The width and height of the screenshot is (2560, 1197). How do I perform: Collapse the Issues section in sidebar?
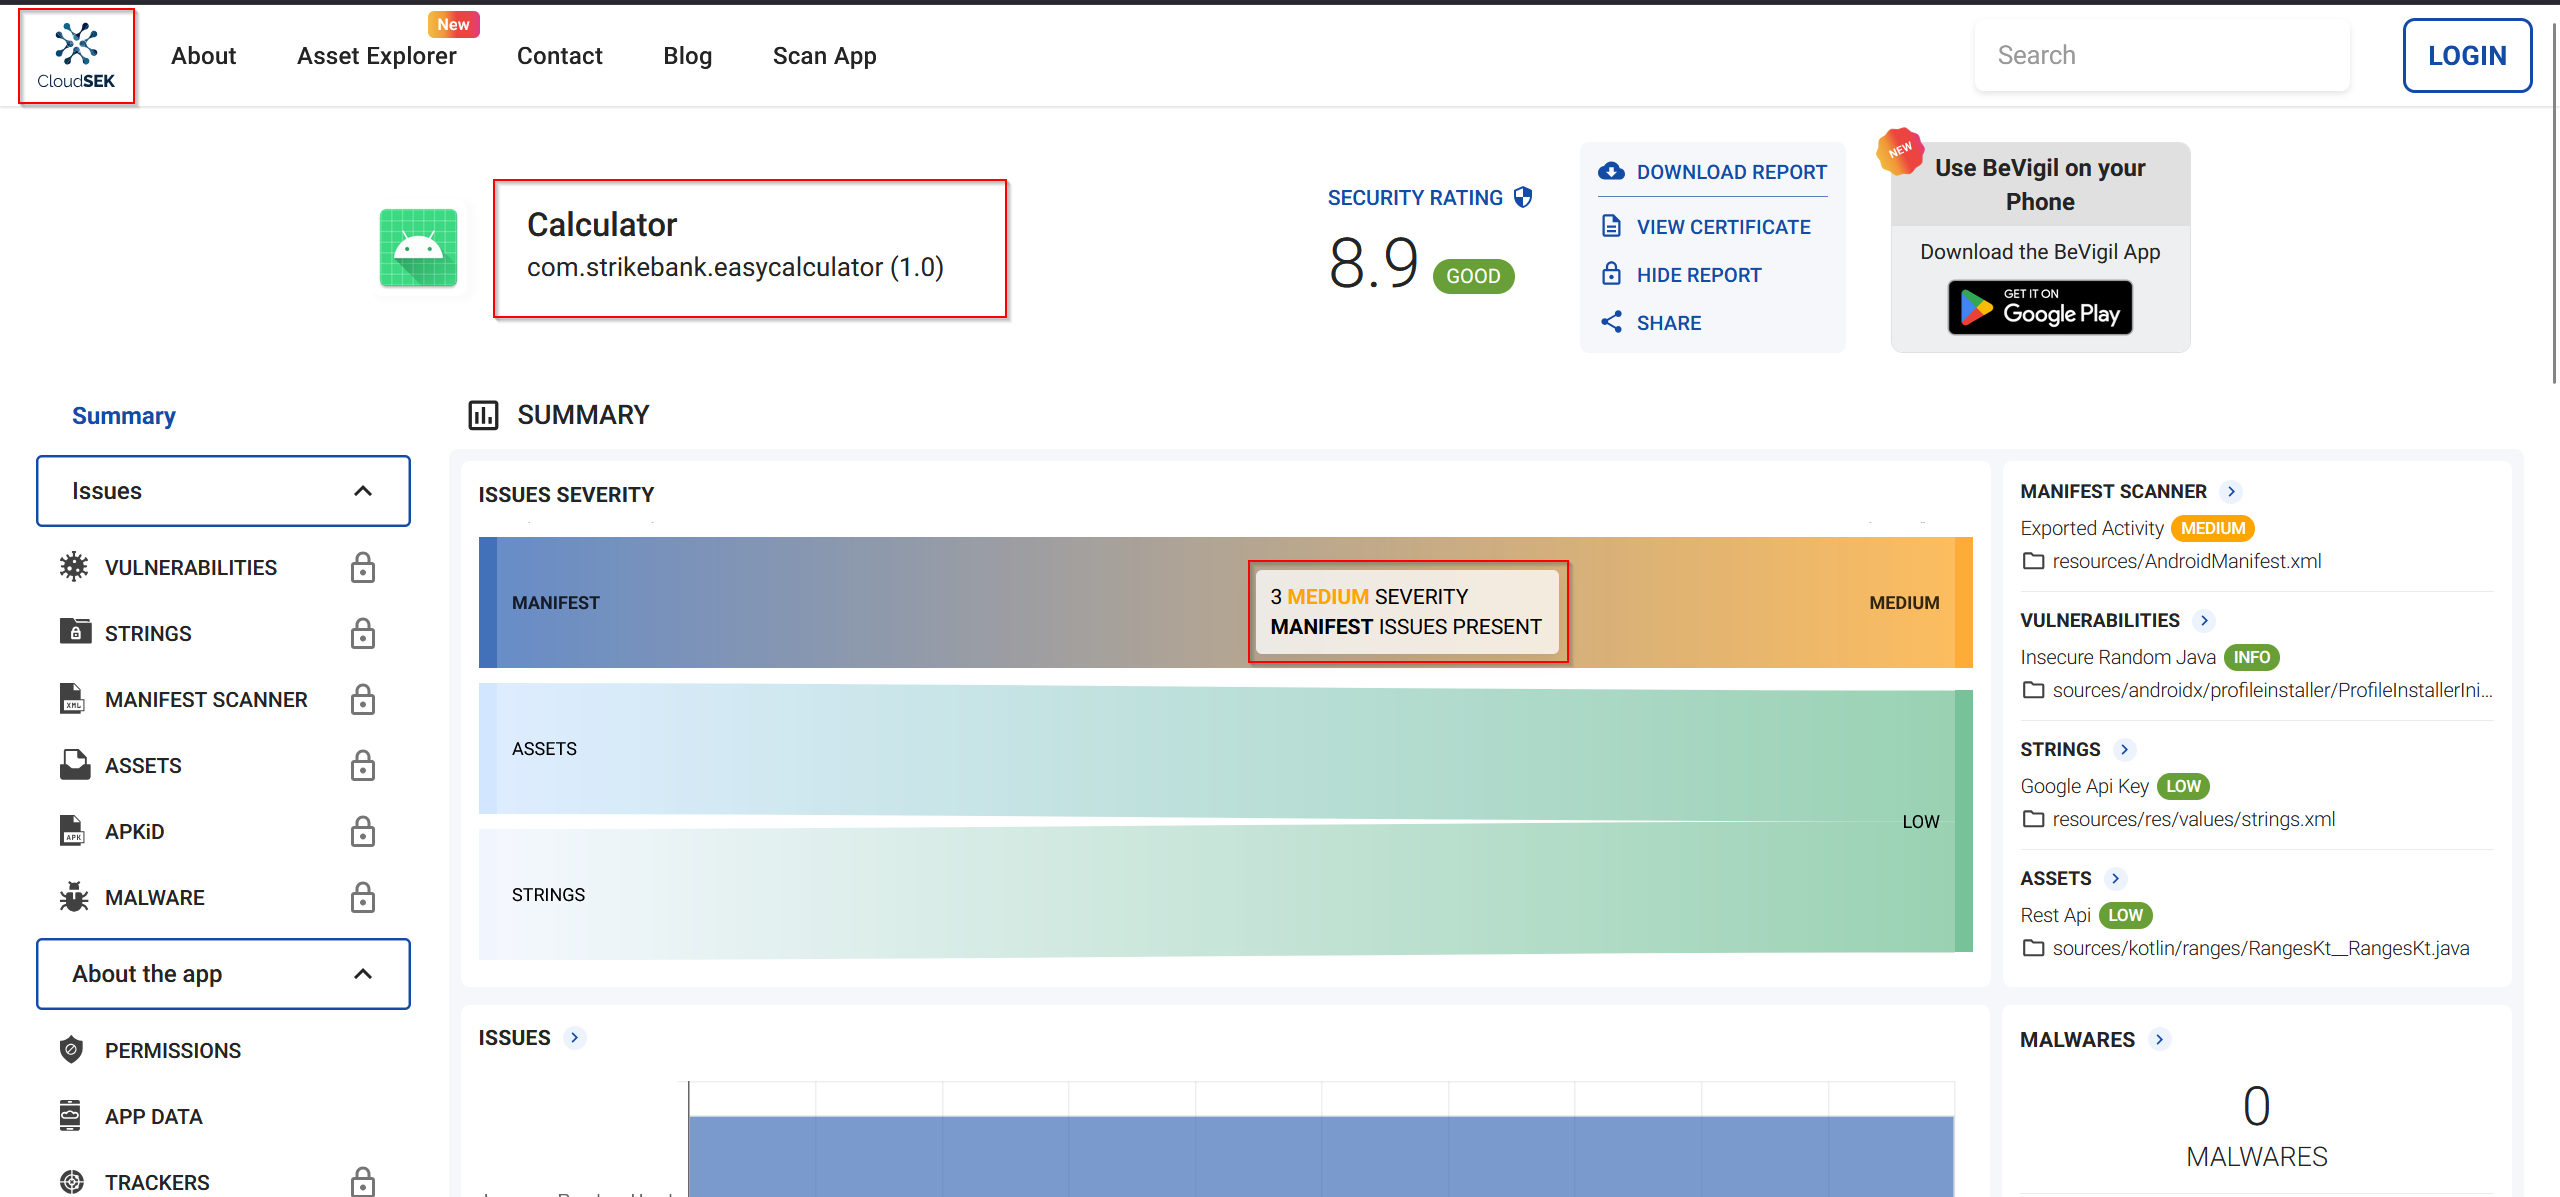[363, 491]
